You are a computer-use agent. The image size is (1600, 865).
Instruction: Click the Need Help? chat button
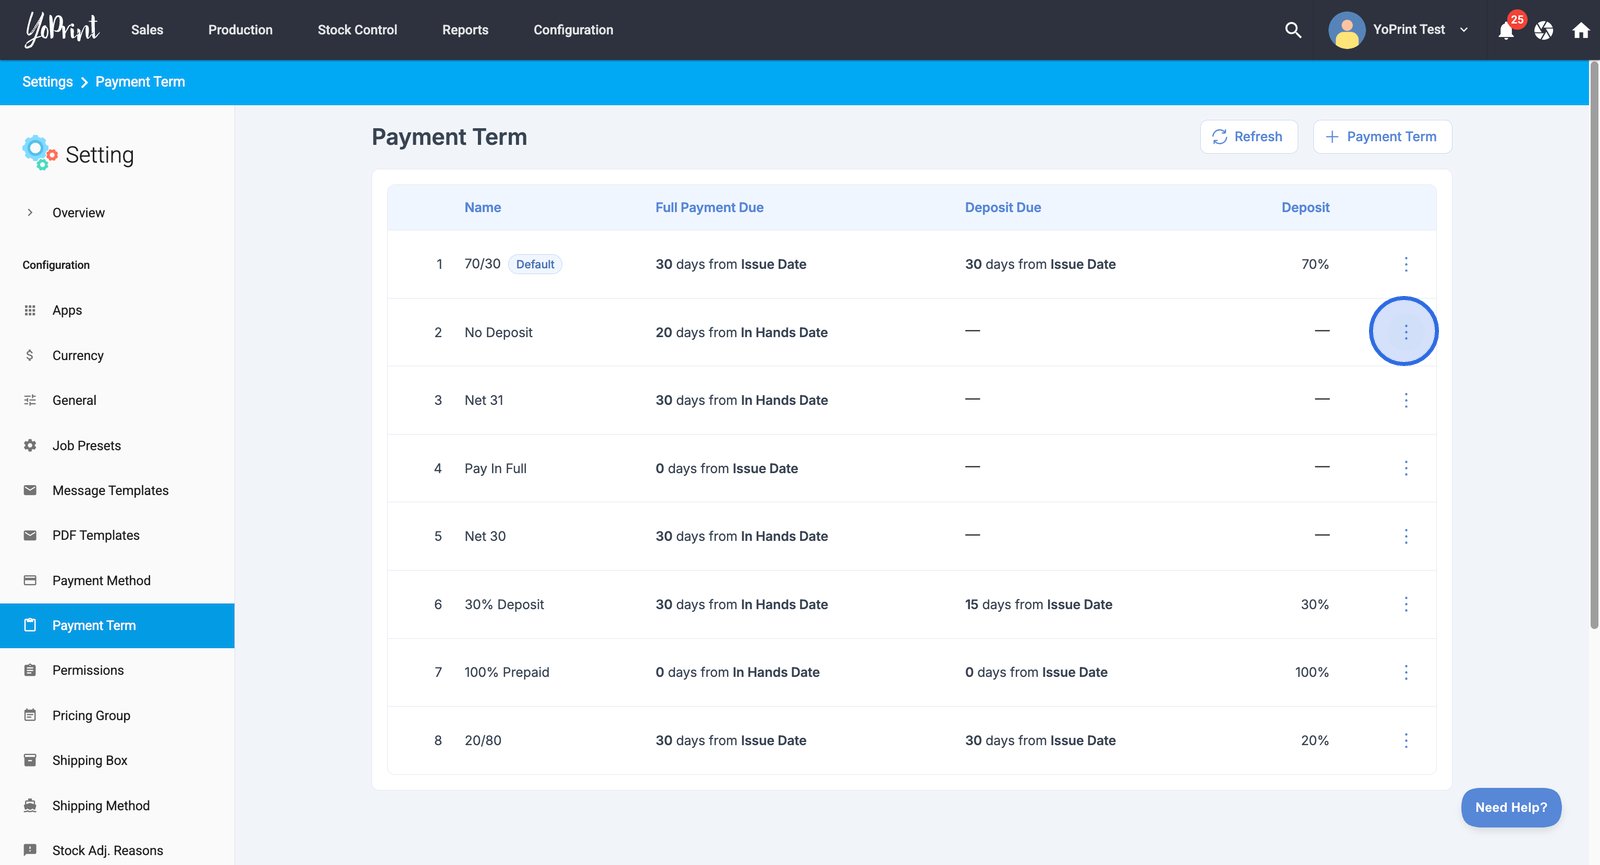pos(1510,808)
